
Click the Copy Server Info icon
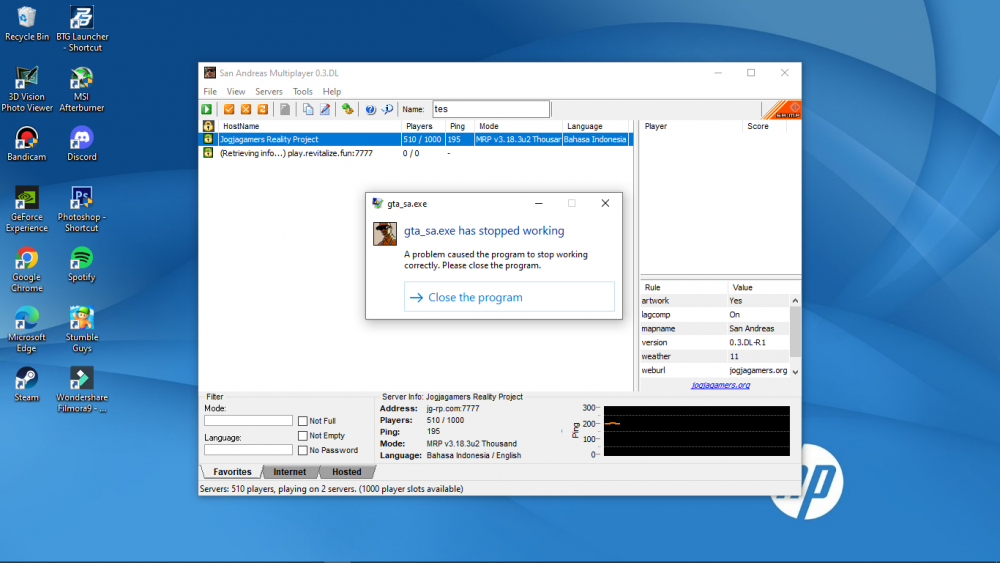coord(308,109)
